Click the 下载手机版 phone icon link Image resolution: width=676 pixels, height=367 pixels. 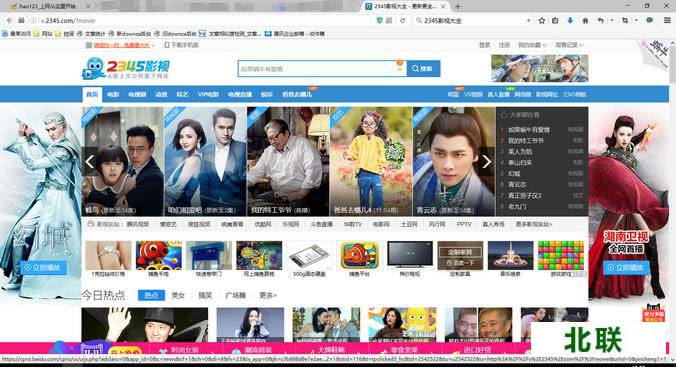pyautogui.click(x=181, y=45)
